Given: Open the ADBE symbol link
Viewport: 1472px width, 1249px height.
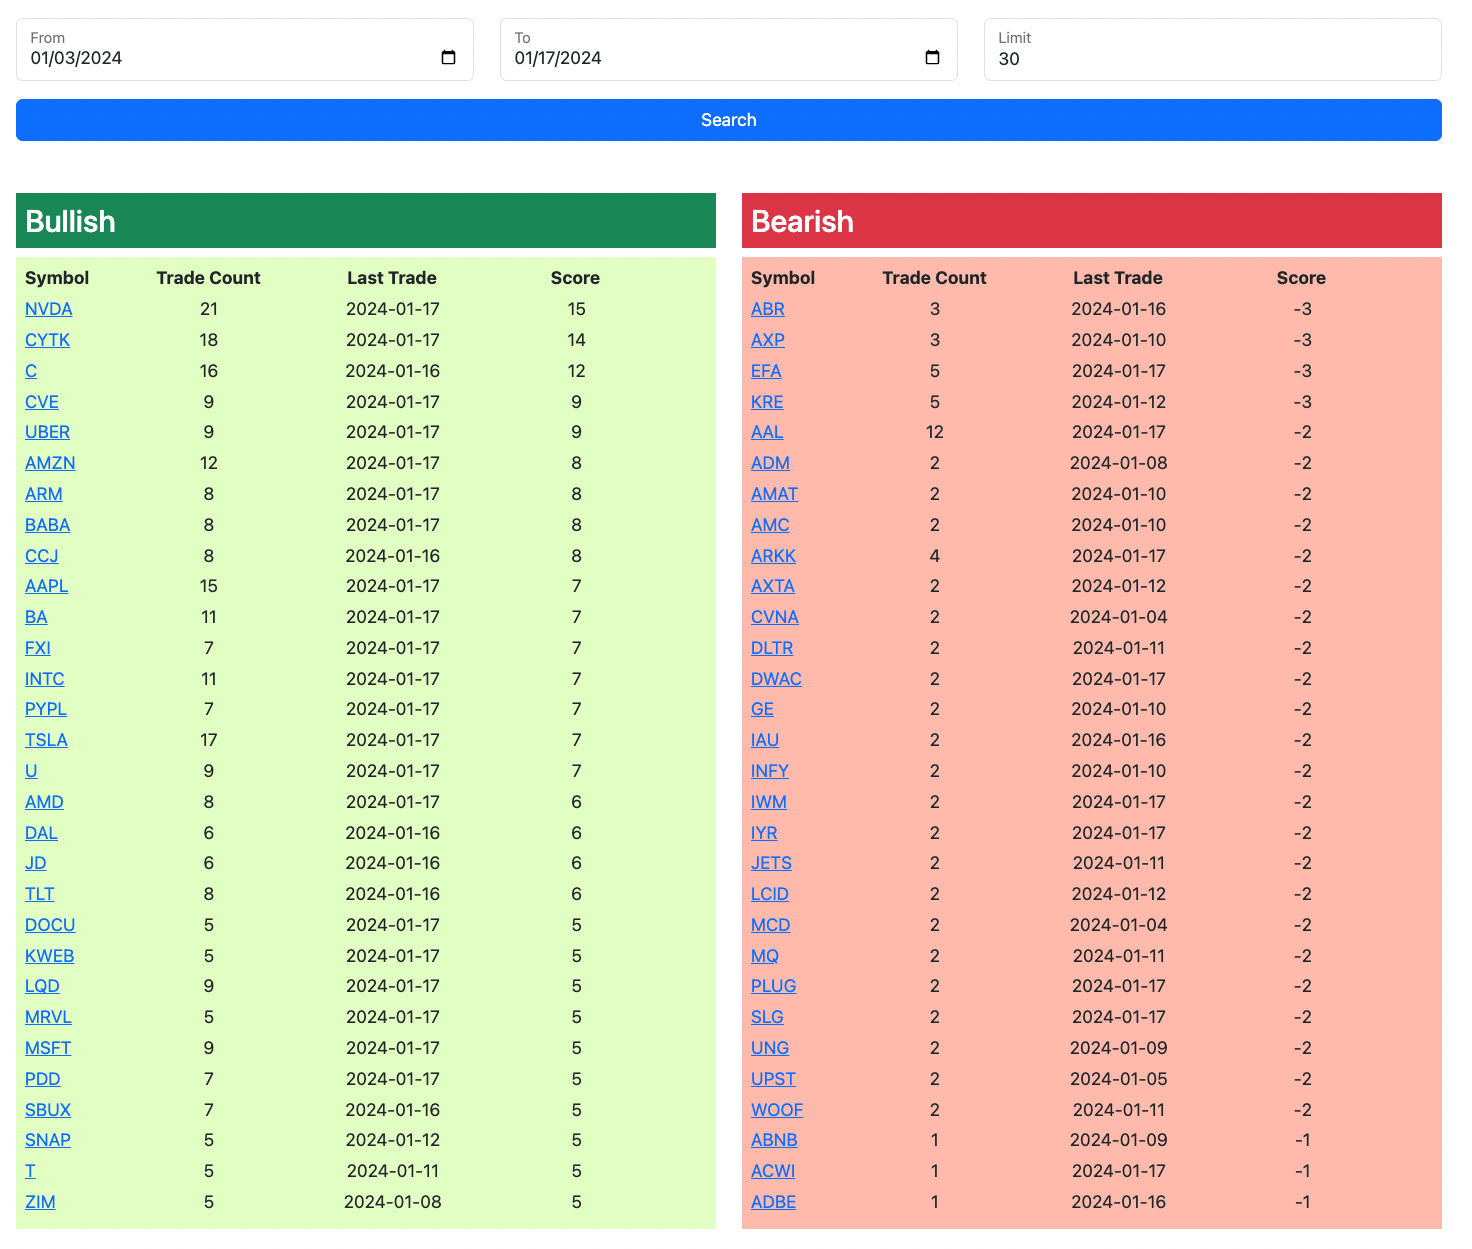Looking at the screenshot, I should 774,1202.
